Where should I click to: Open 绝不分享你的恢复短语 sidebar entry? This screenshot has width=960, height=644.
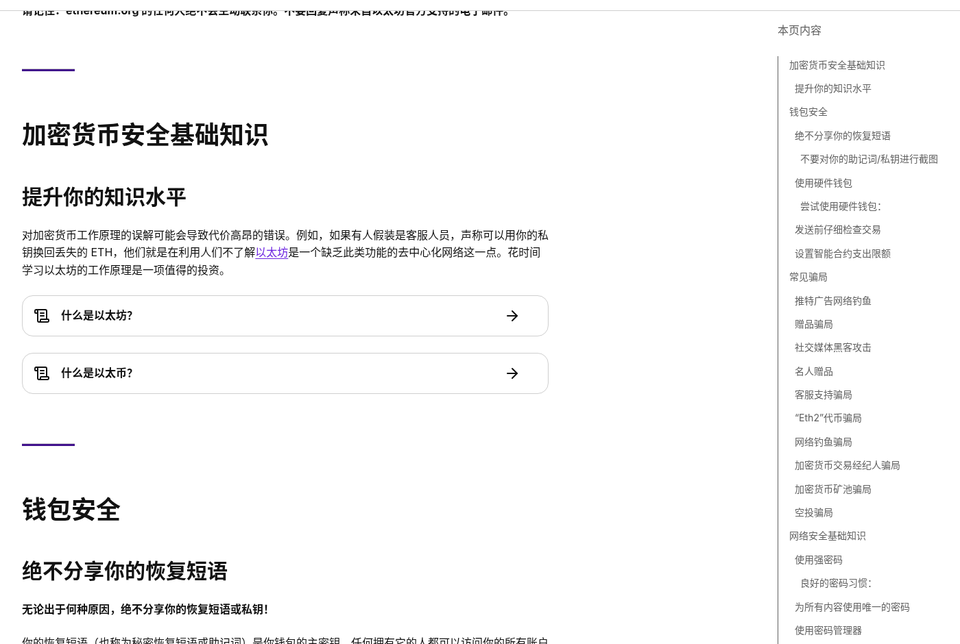(x=842, y=136)
